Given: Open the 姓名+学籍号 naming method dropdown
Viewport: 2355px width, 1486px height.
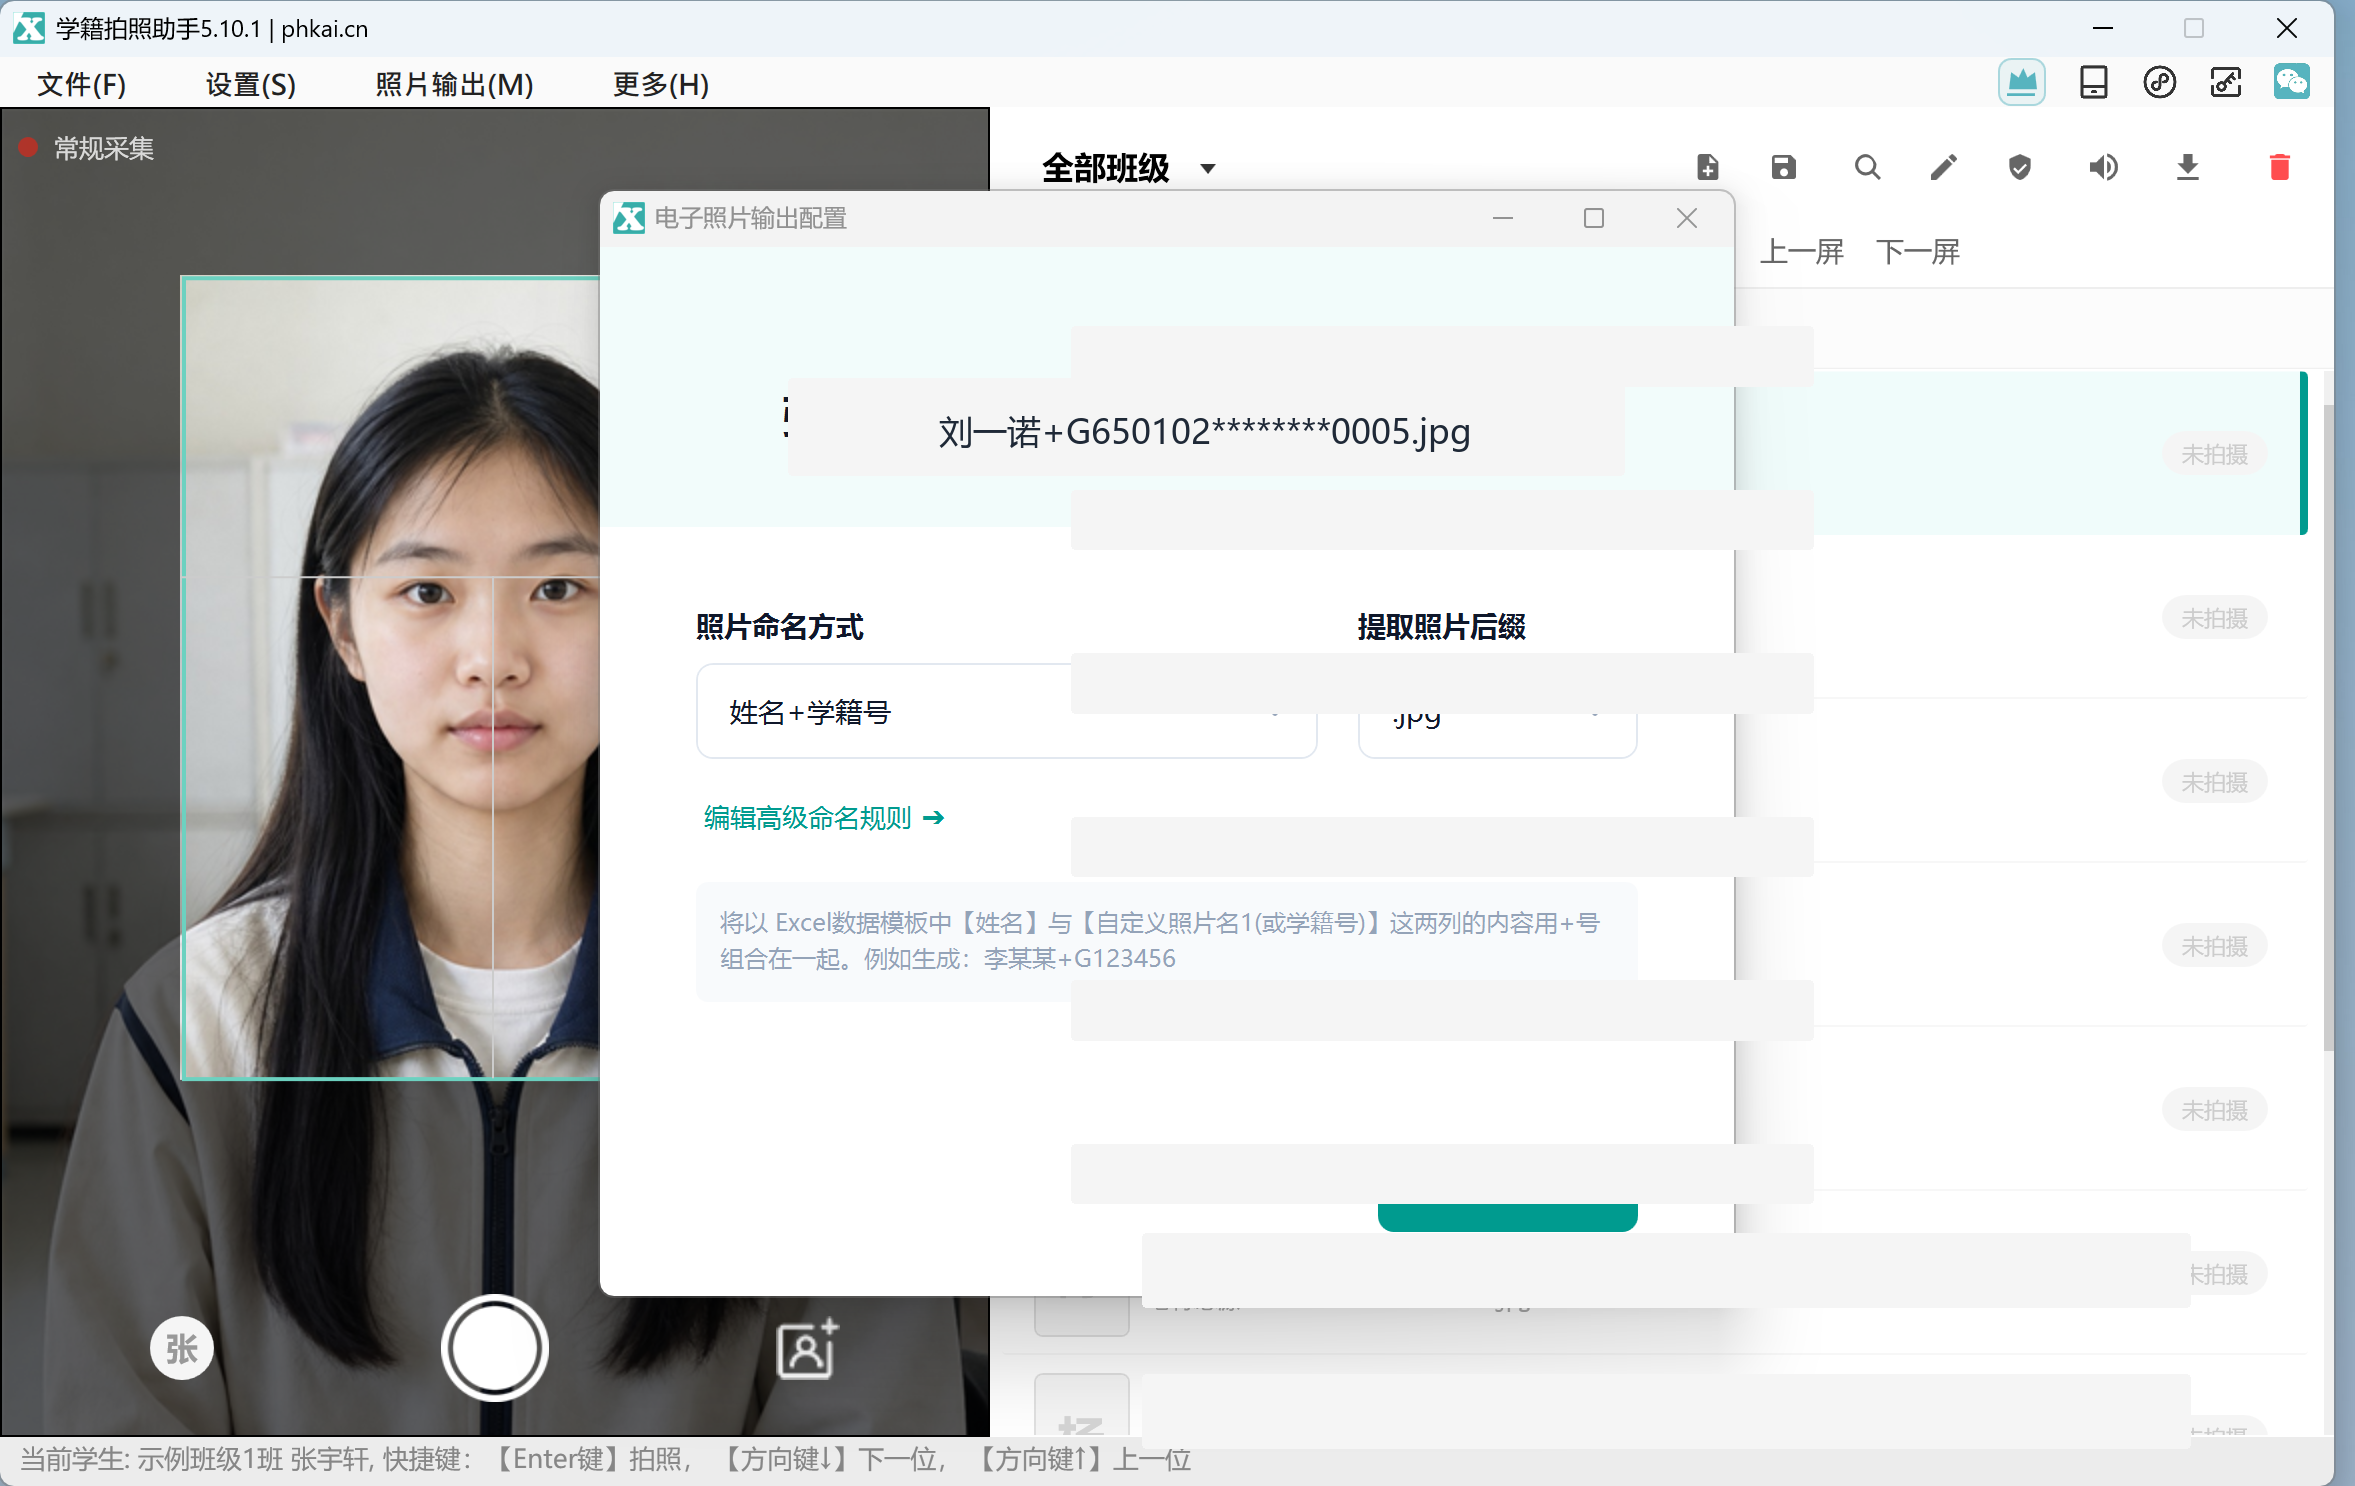Looking at the screenshot, I should click(1006, 711).
